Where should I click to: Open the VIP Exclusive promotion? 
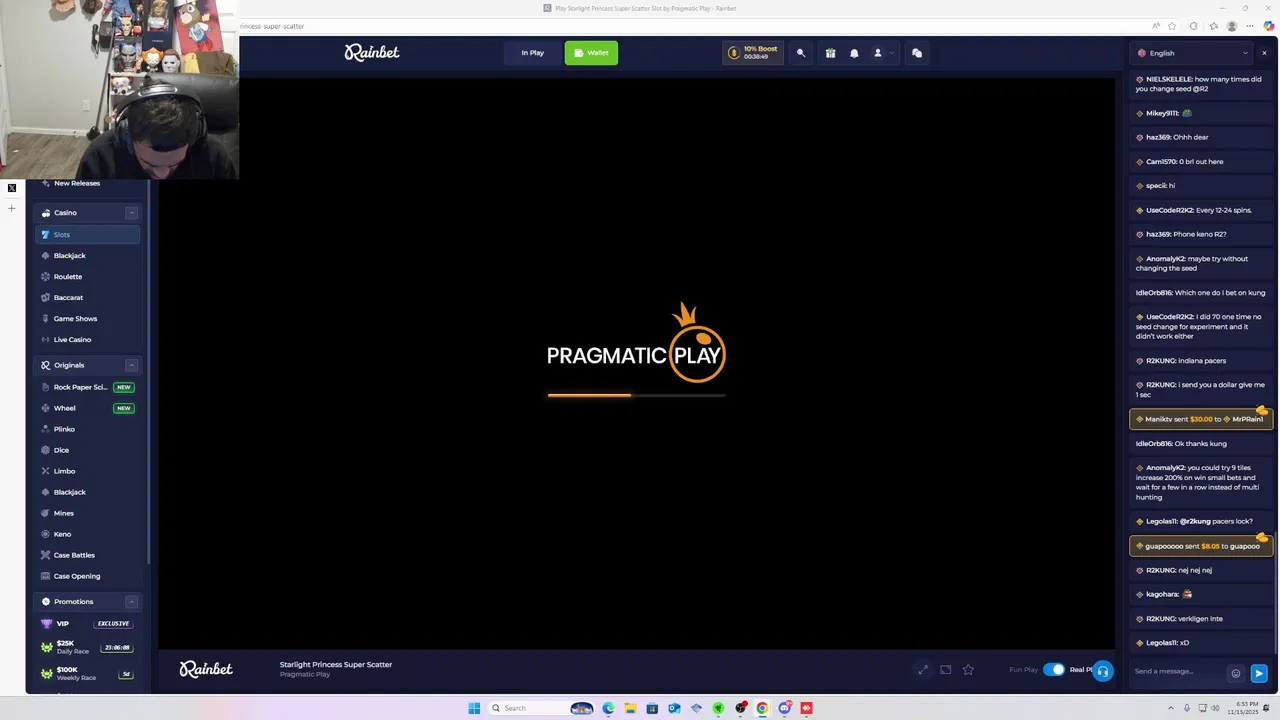(x=88, y=623)
